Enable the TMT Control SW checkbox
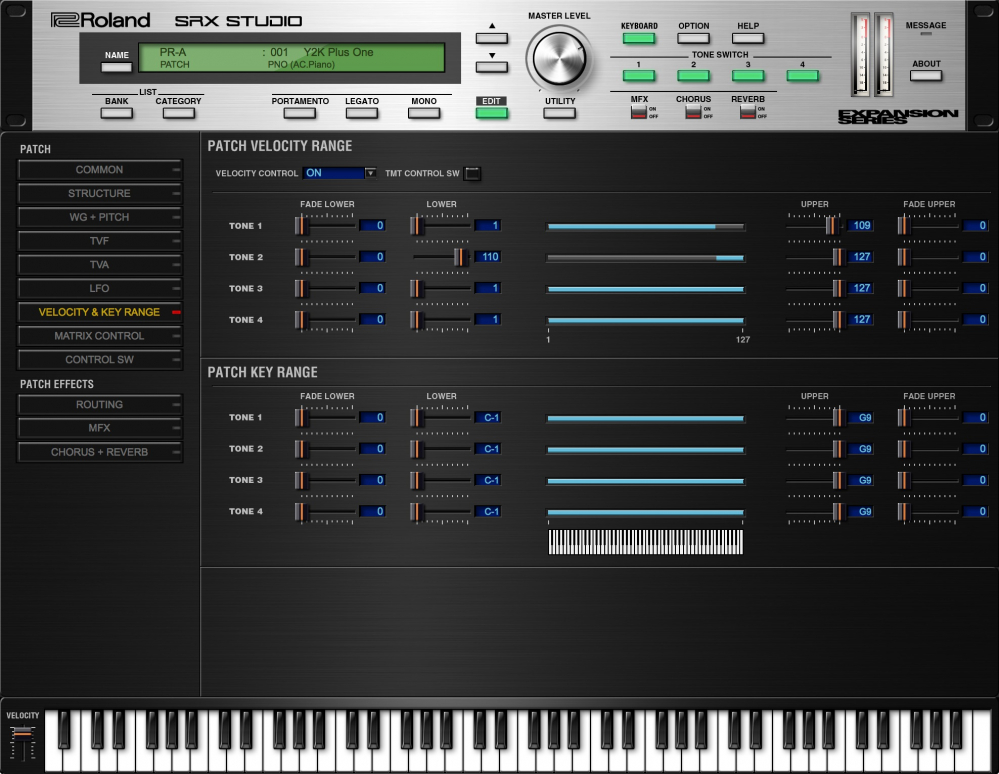The height and width of the screenshot is (774, 999). point(472,174)
